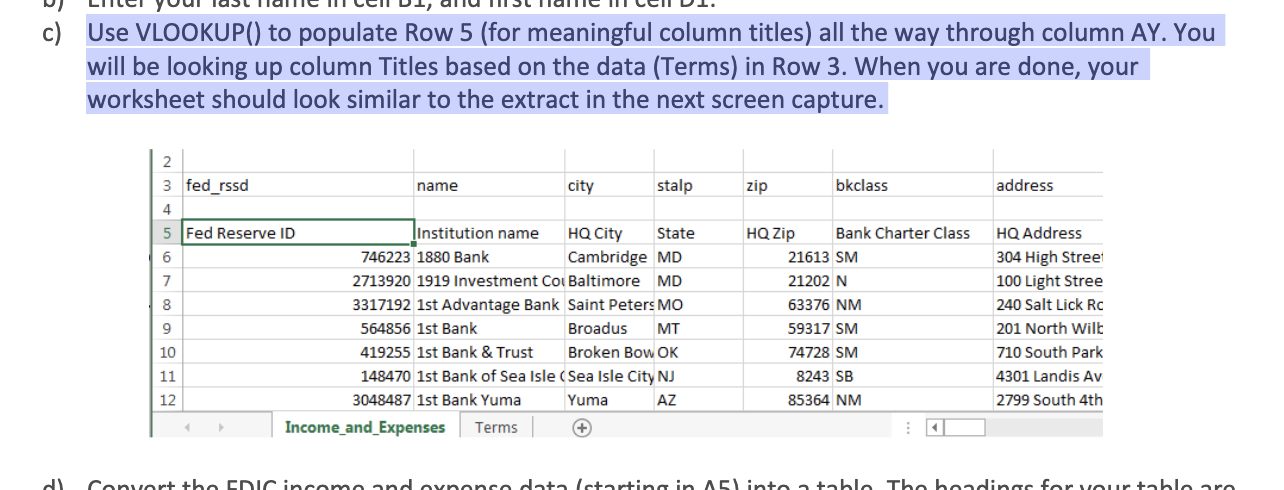Select cell with 746223

pos(297,257)
